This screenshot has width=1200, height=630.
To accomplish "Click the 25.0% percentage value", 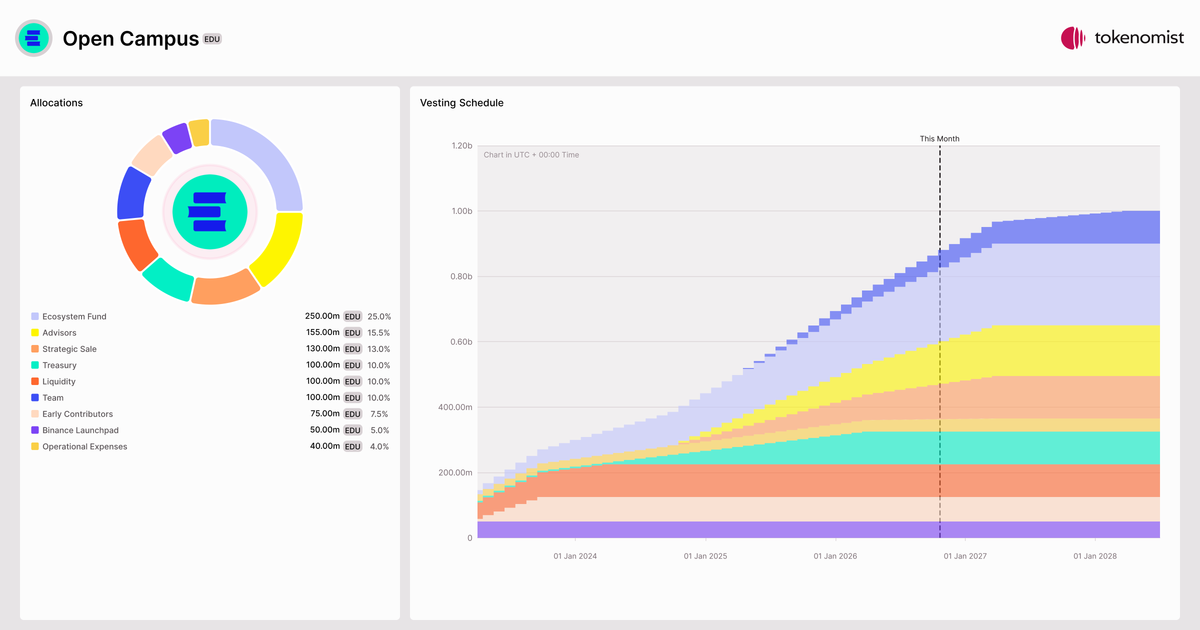I will (x=379, y=316).
